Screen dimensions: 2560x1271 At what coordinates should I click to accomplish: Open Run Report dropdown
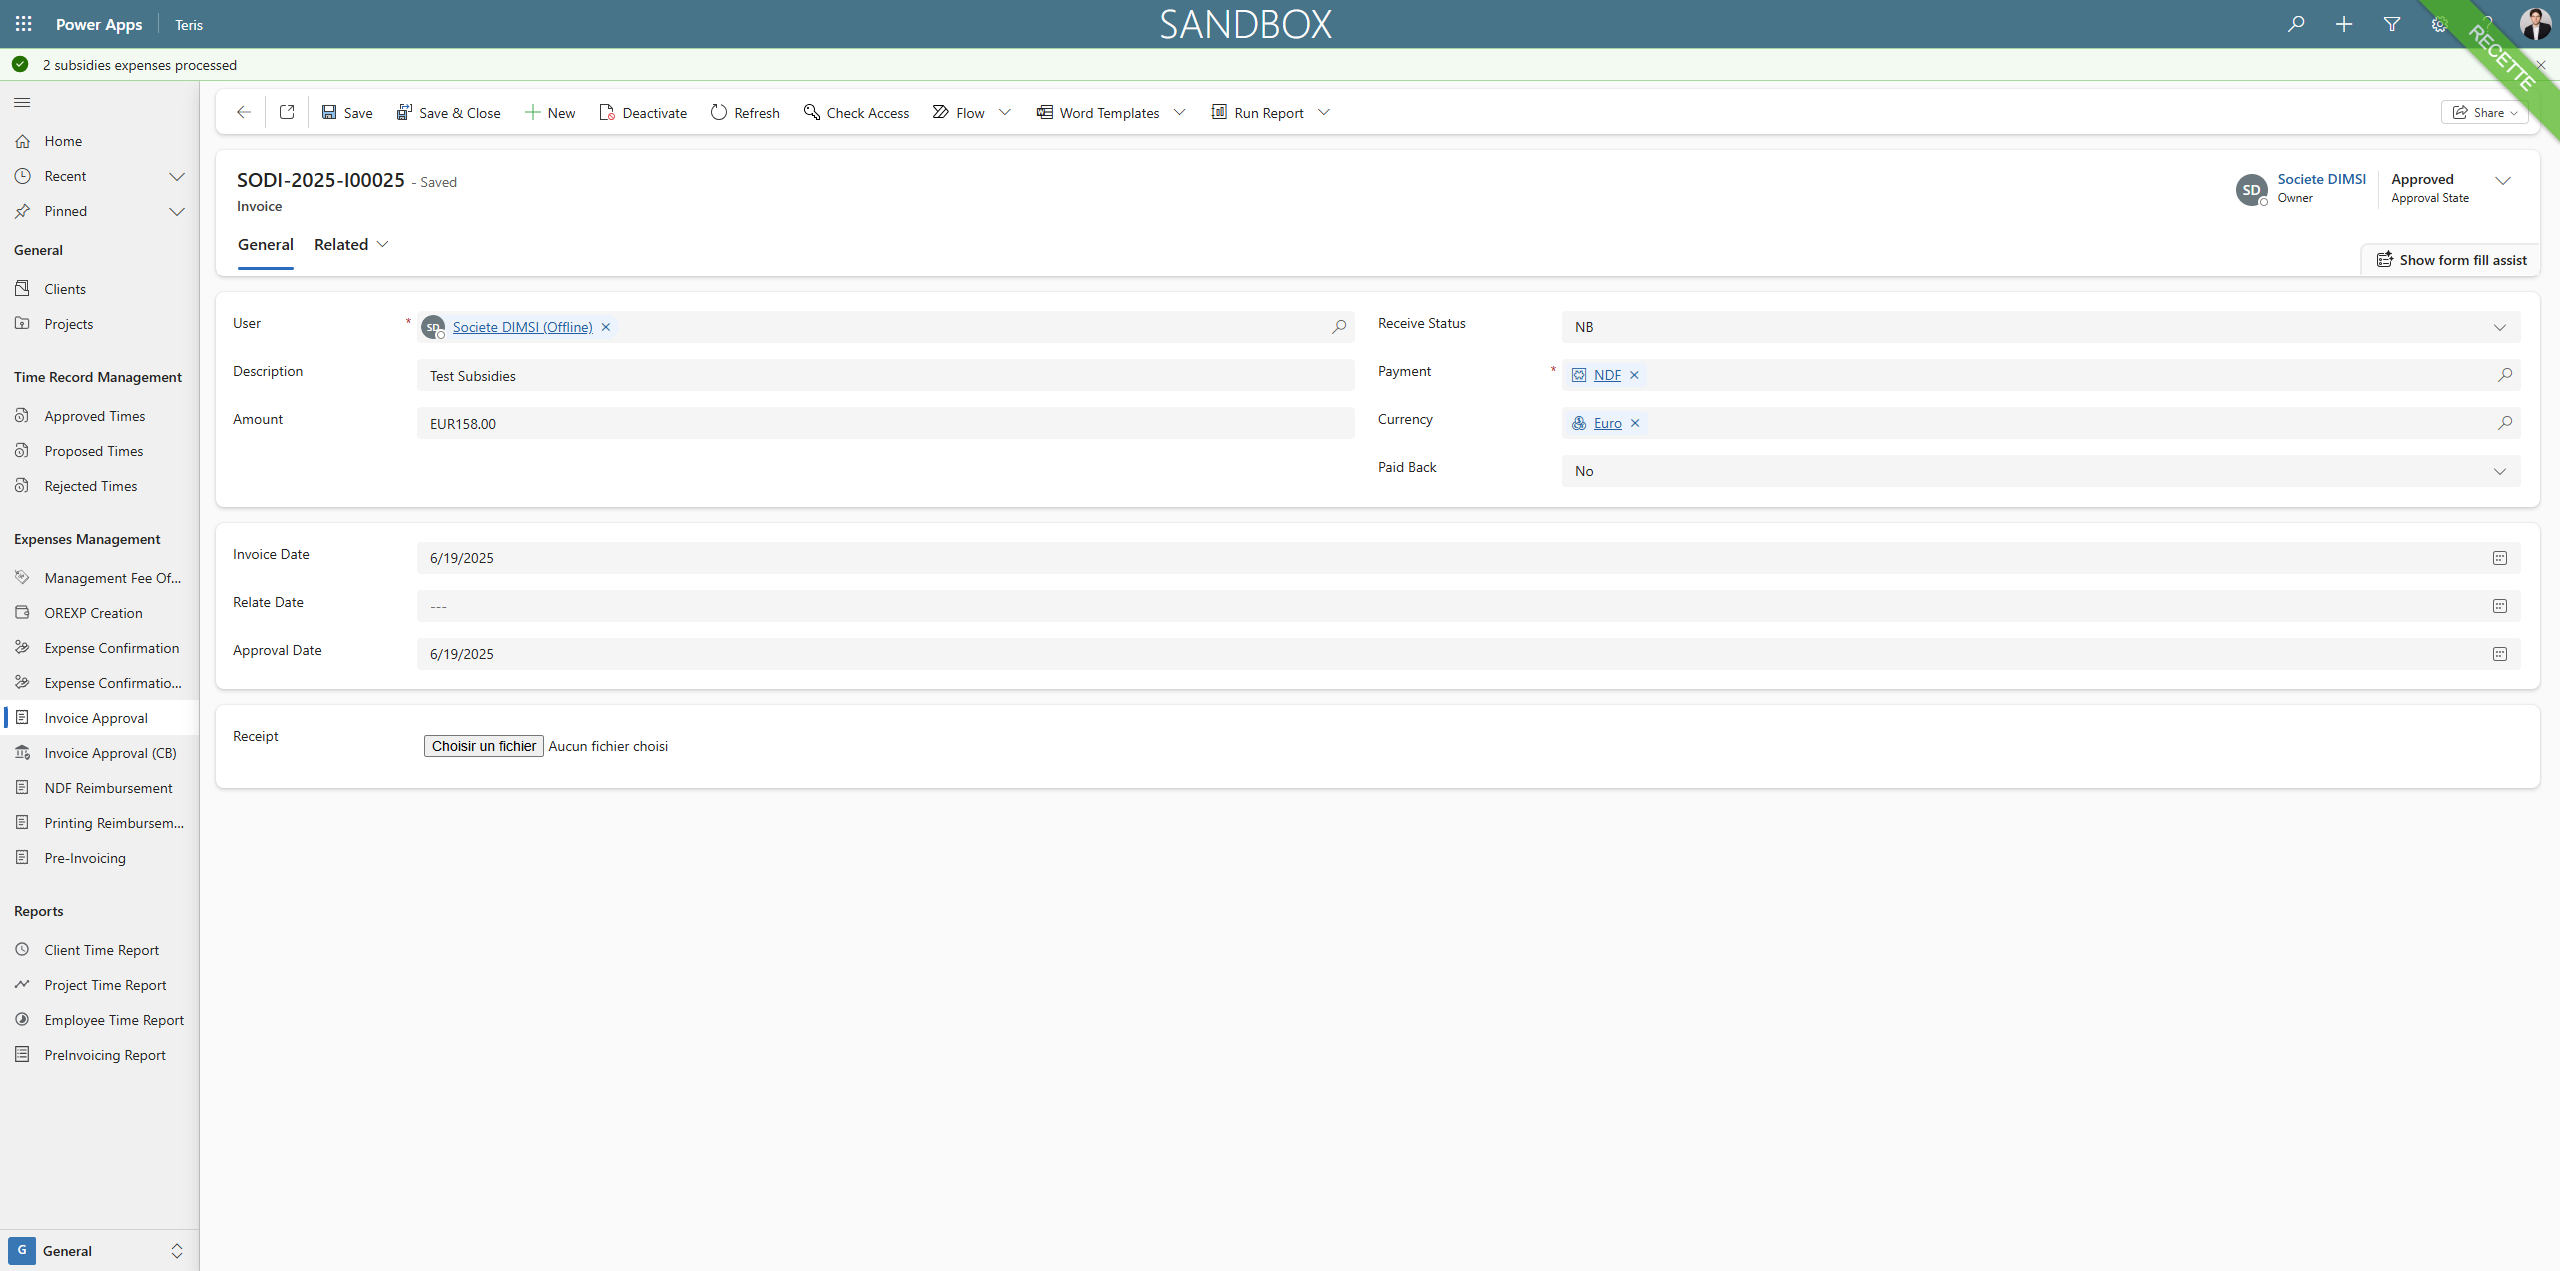click(x=1324, y=112)
